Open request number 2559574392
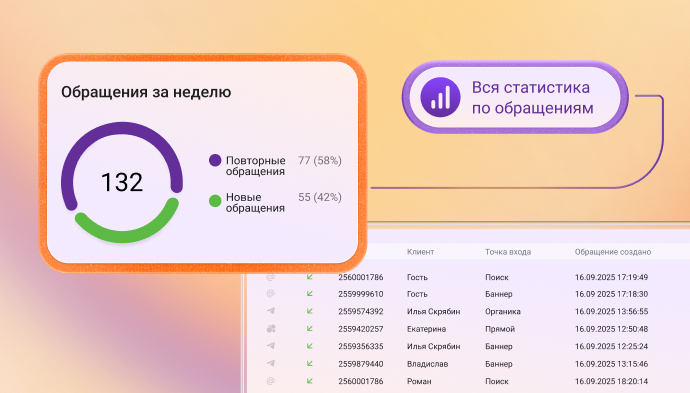The height and width of the screenshot is (393, 690). pos(360,311)
